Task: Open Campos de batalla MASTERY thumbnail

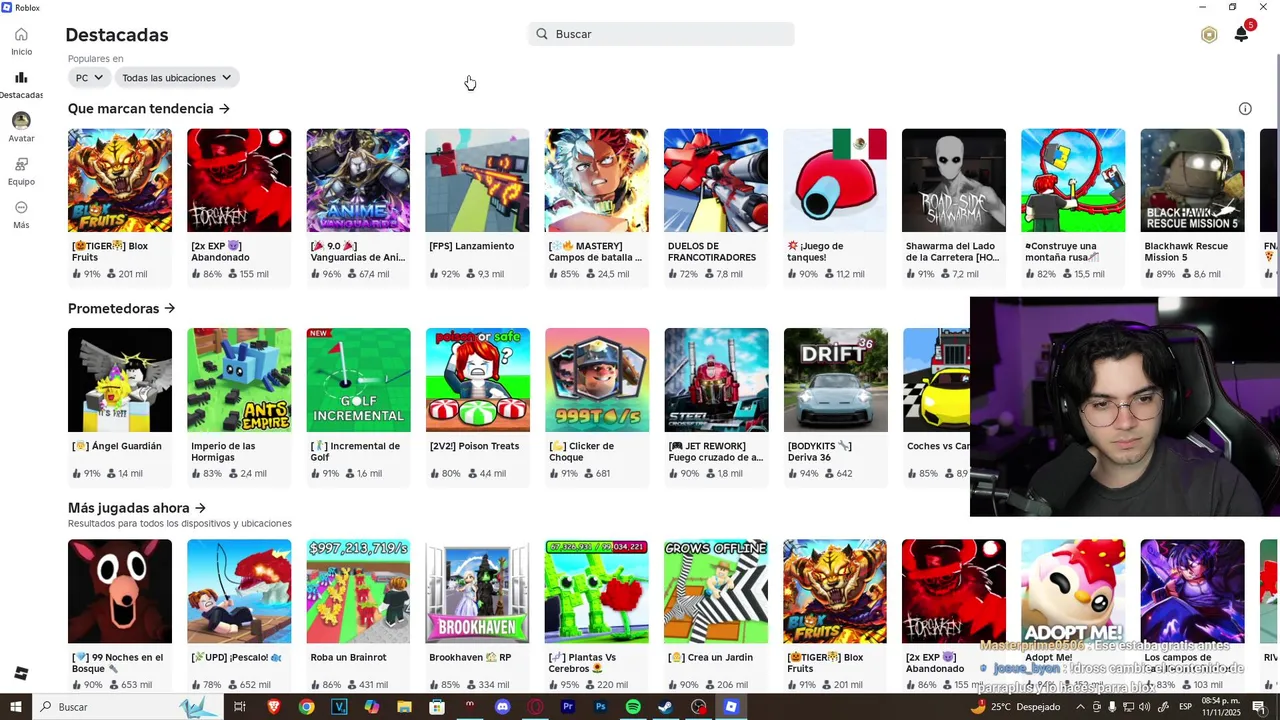Action: tap(597, 180)
